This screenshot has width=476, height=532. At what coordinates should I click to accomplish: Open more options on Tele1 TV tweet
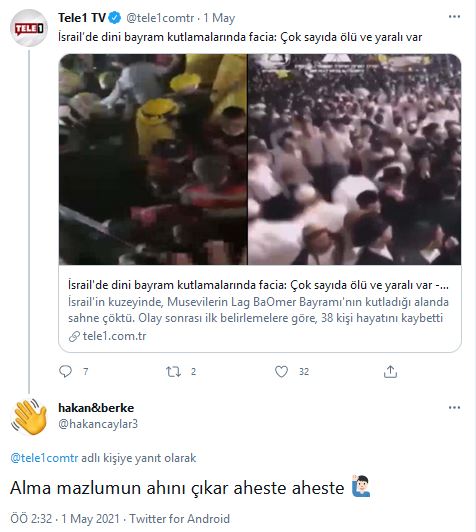454,17
